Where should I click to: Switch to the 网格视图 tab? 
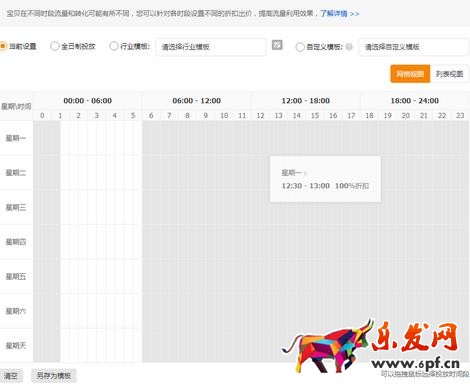coord(410,74)
